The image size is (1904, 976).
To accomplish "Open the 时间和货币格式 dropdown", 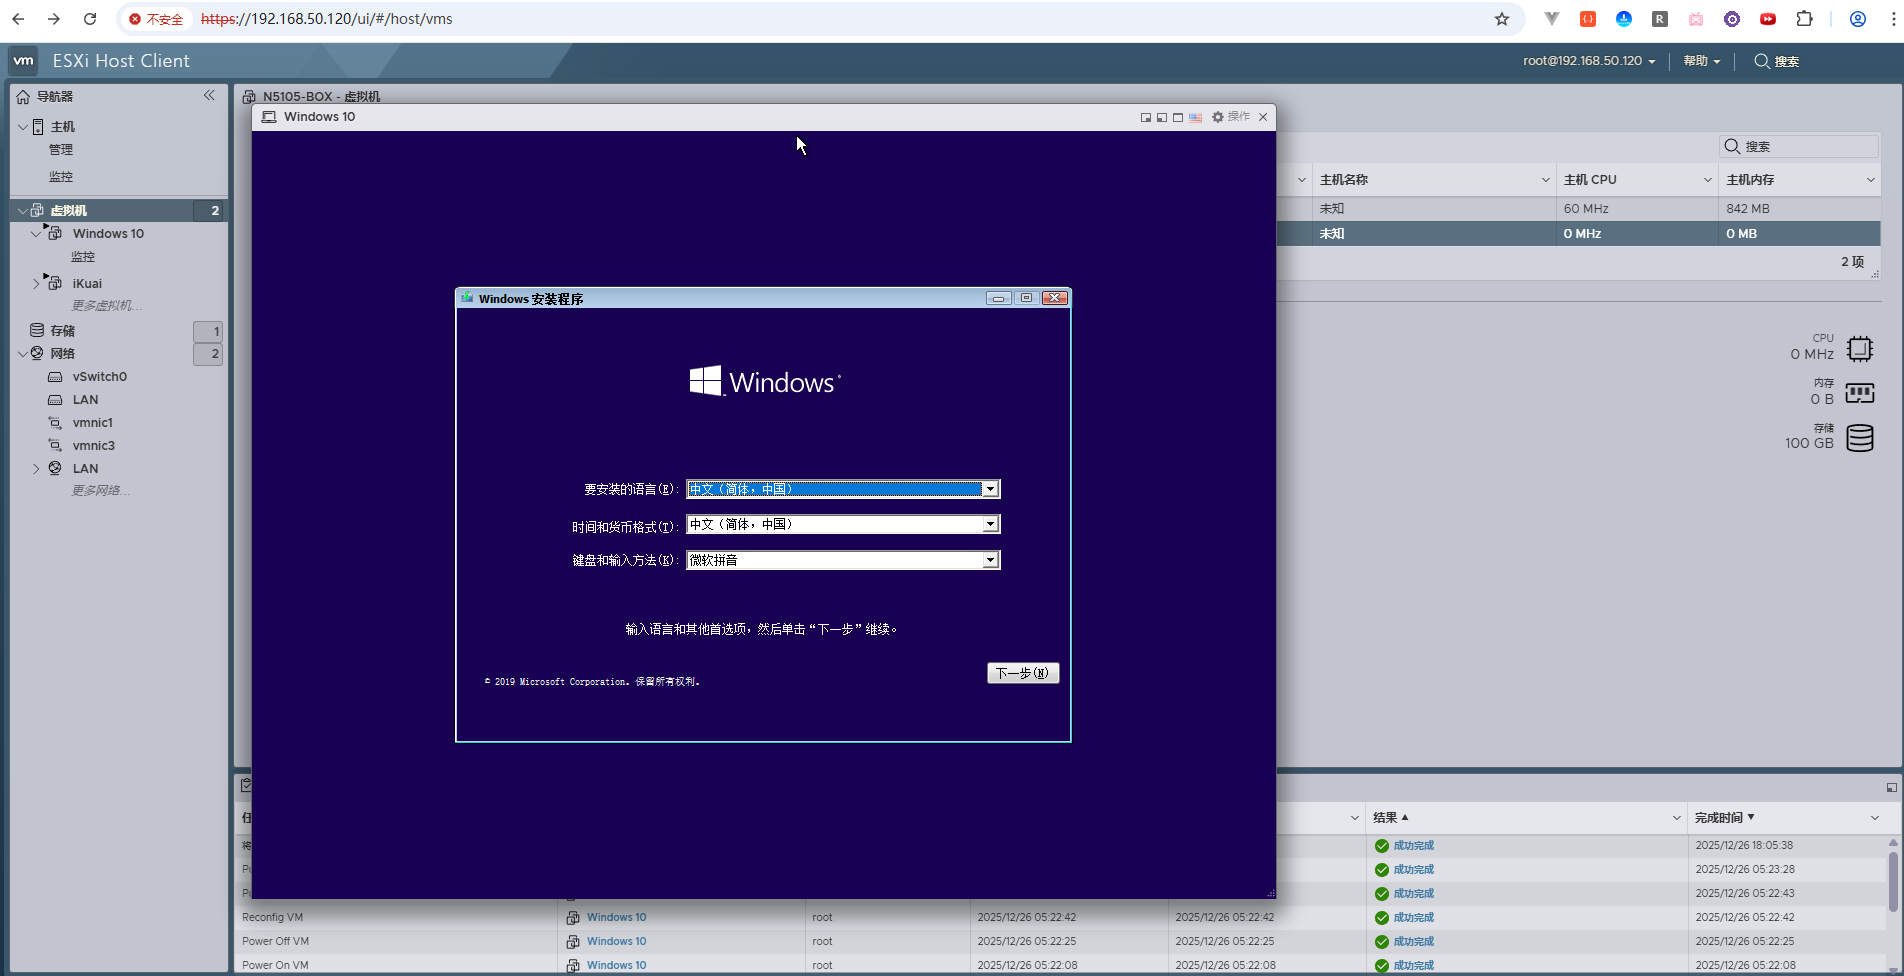I will point(990,525).
